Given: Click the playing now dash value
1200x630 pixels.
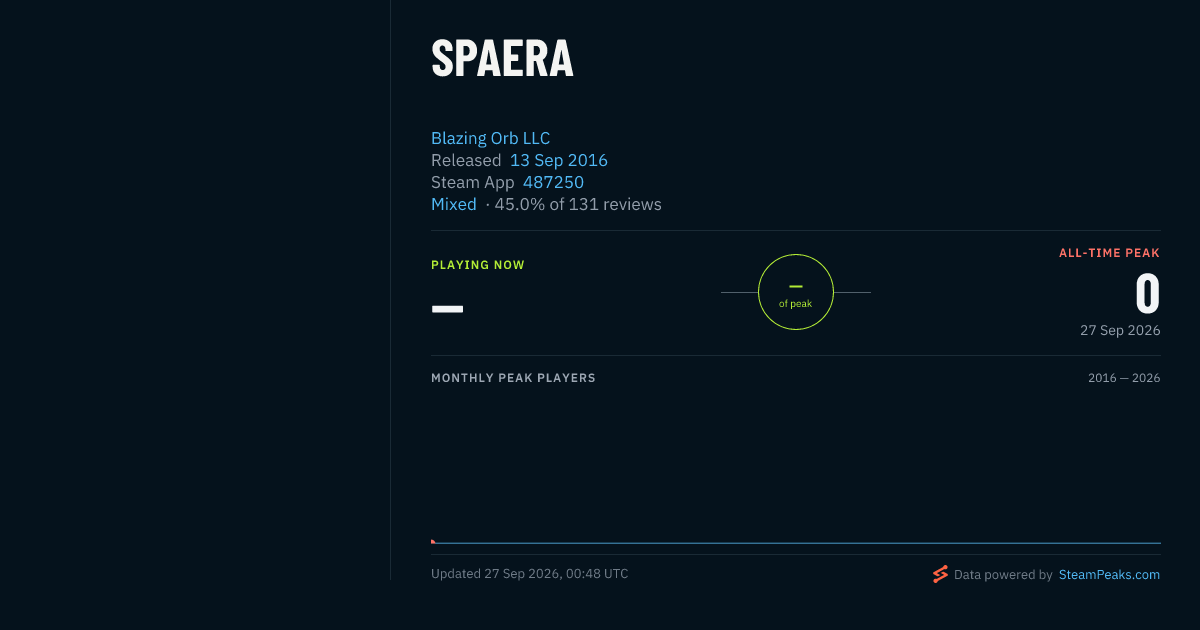Looking at the screenshot, I should point(447,308).
